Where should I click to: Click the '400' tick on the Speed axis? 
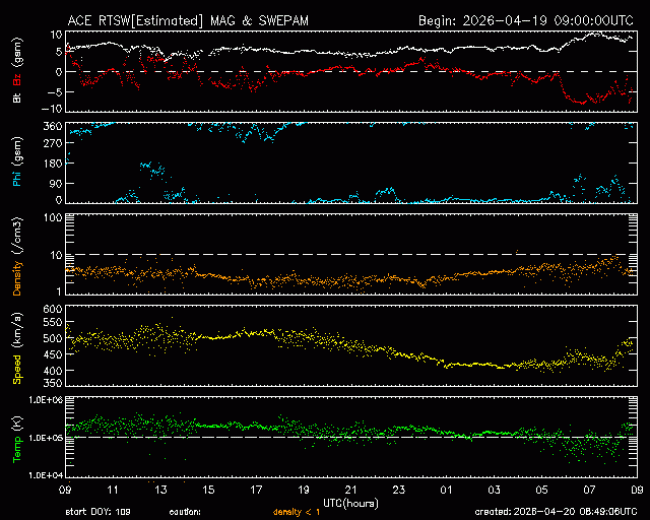click(x=53, y=371)
